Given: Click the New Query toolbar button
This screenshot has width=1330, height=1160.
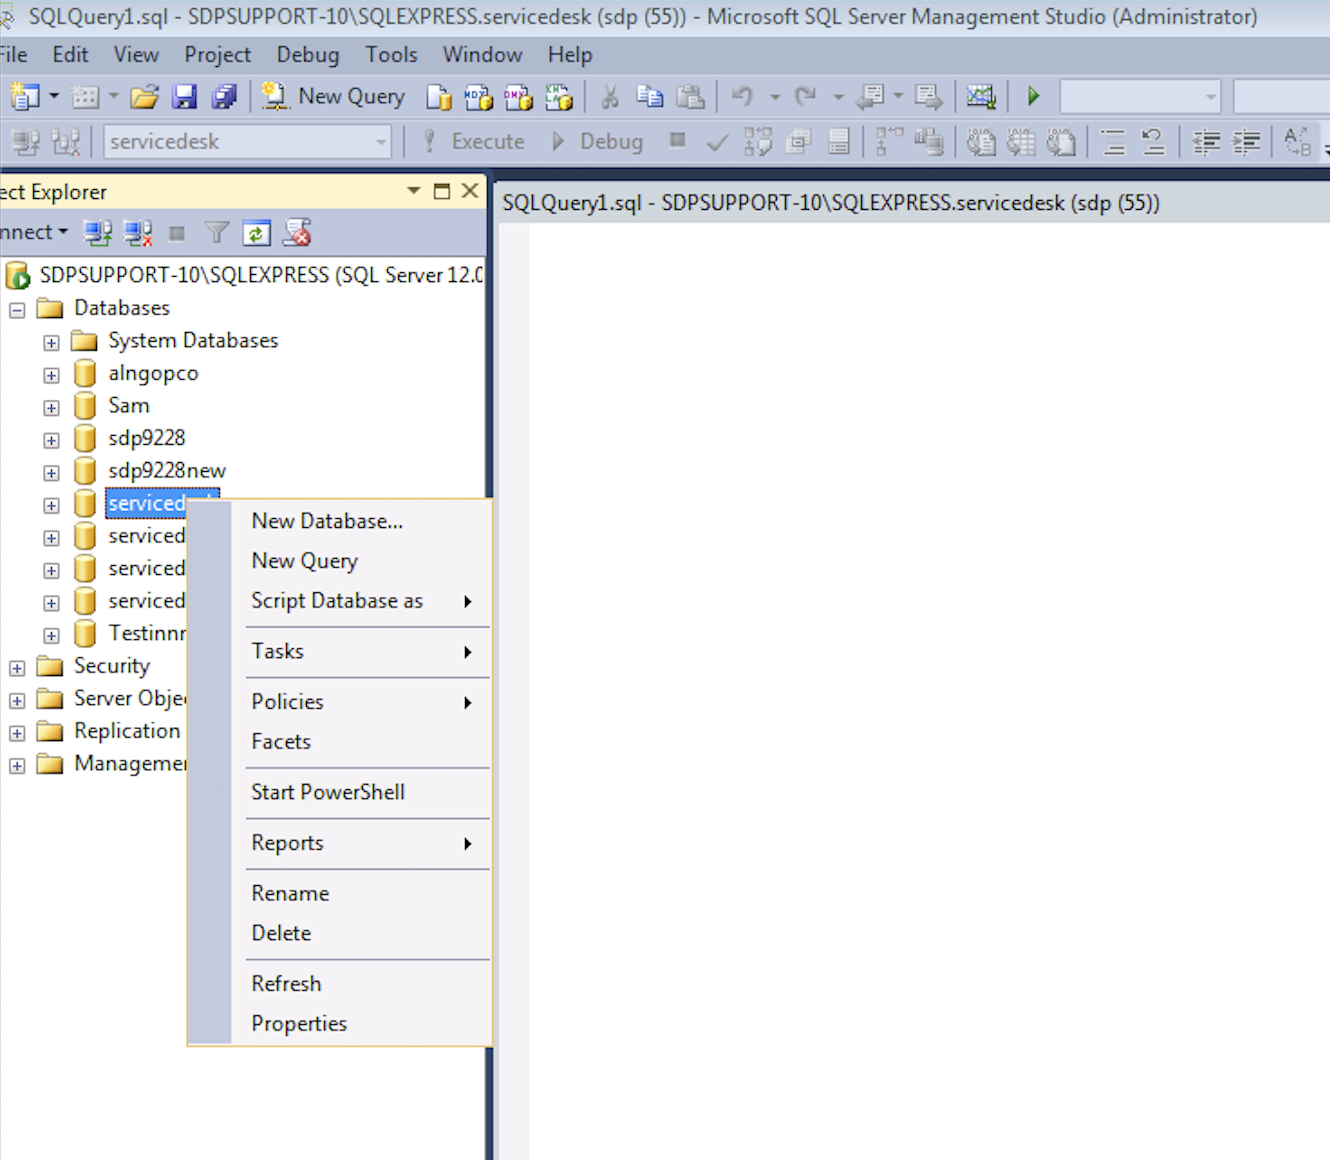Looking at the screenshot, I should [334, 97].
